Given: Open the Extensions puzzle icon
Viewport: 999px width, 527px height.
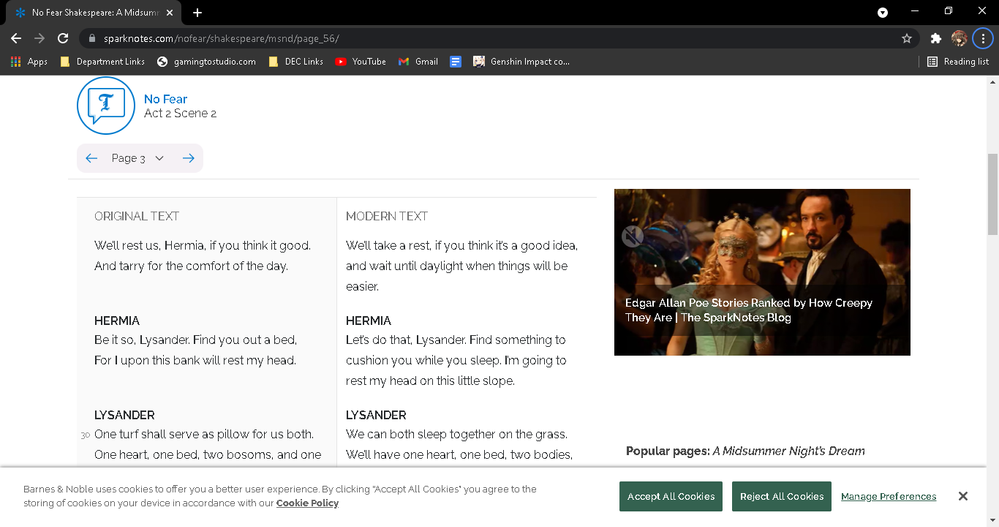Looking at the screenshot, I should tap(935, 38).
